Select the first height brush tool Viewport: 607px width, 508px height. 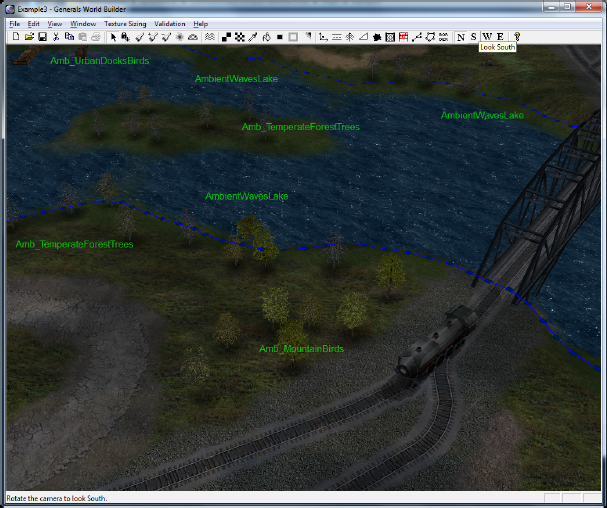[139, 37]
